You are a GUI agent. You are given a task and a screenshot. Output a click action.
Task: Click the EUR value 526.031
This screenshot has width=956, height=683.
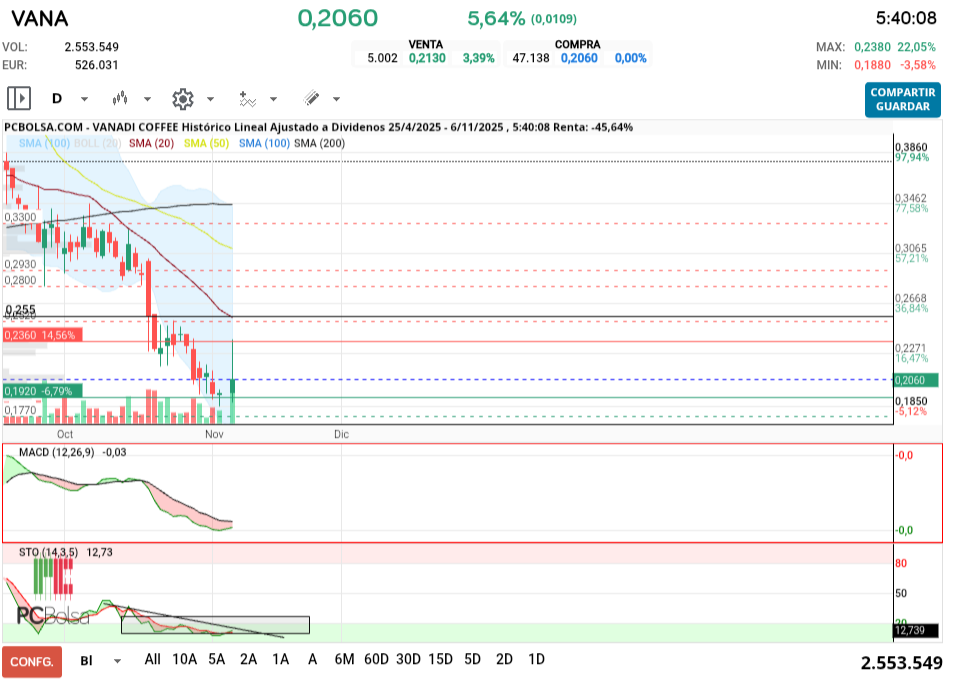(96, 65)
